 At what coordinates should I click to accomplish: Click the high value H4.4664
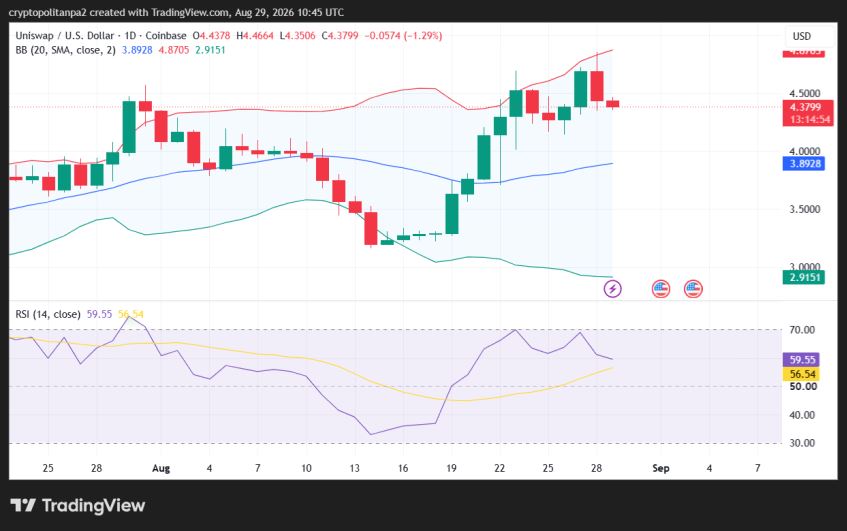(x=255, y=36)
